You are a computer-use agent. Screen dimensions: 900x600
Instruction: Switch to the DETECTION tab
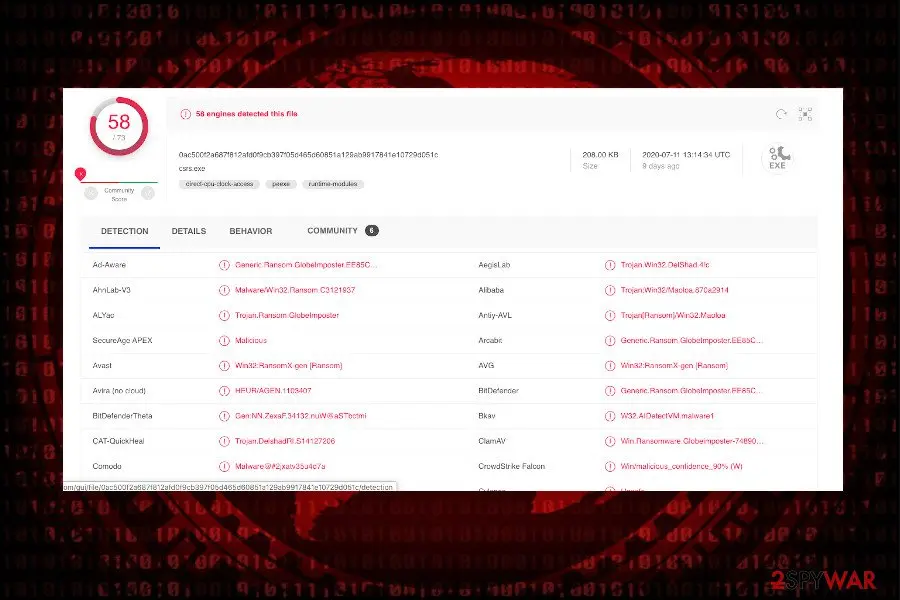tap(125, 231)
